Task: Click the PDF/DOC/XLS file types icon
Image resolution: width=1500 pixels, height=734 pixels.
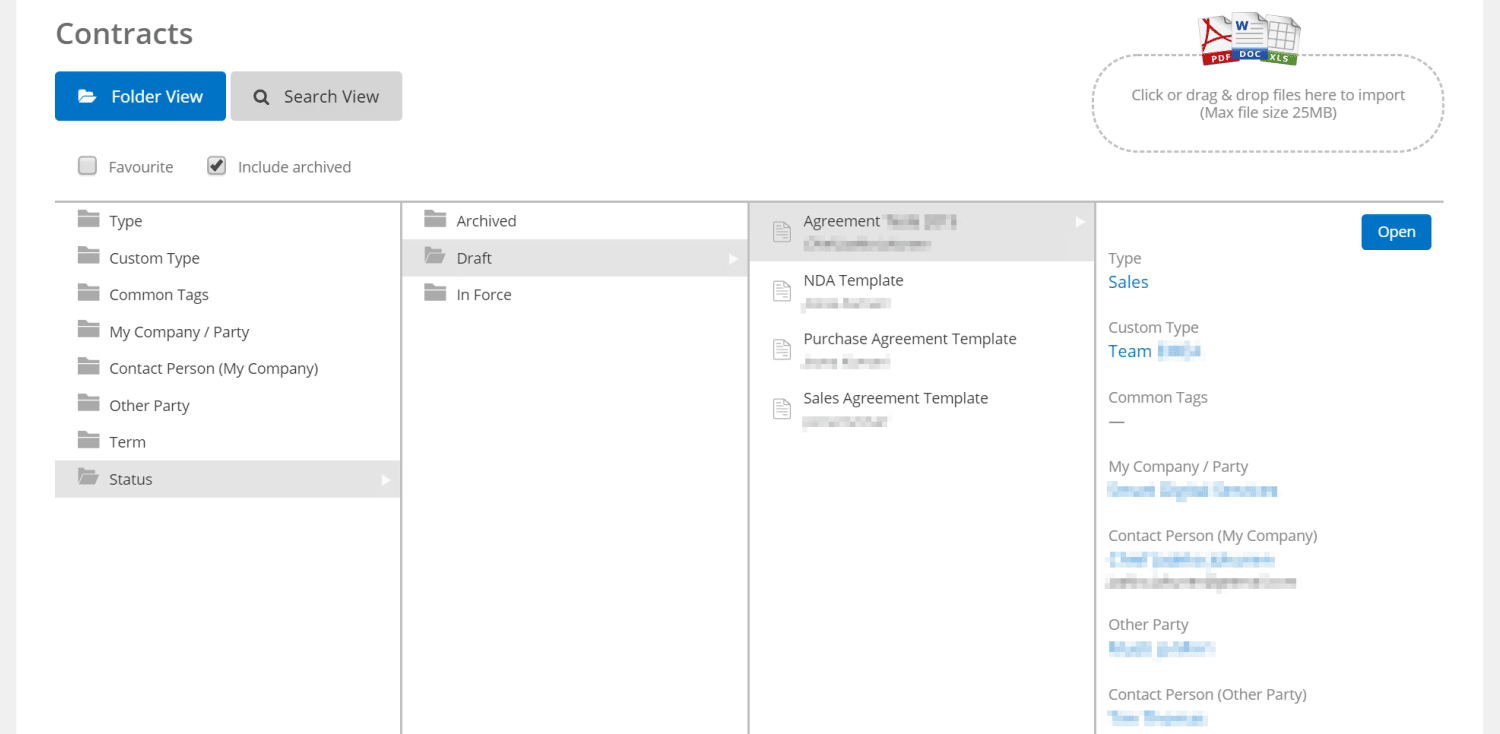Action: pos(1249,40)
